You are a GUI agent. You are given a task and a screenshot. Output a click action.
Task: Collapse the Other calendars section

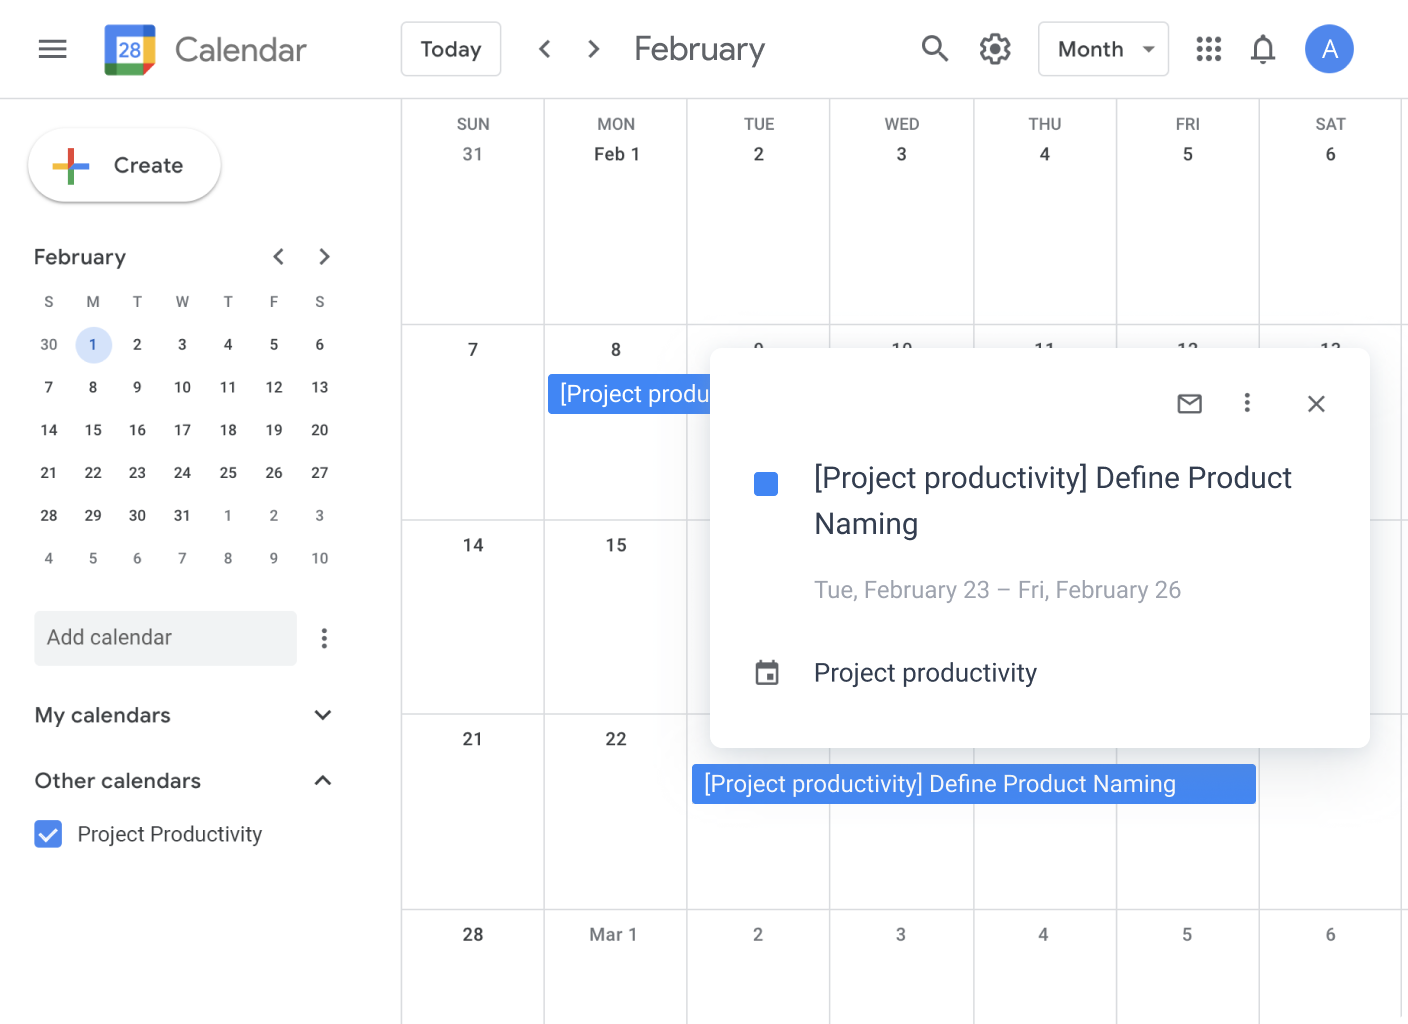322,781
